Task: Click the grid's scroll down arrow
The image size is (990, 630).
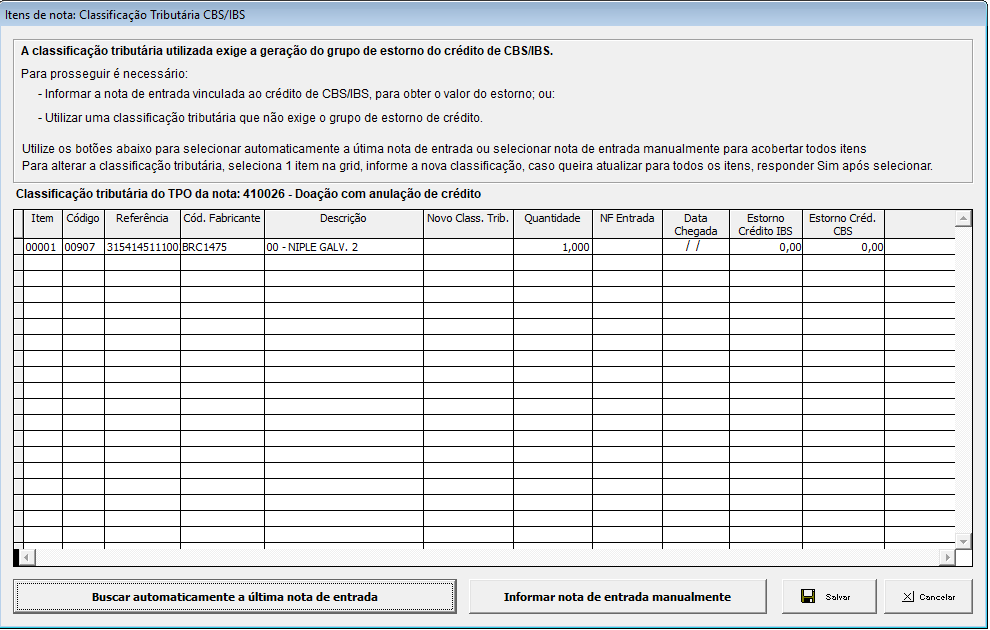Action: click(x=963, y=540)
